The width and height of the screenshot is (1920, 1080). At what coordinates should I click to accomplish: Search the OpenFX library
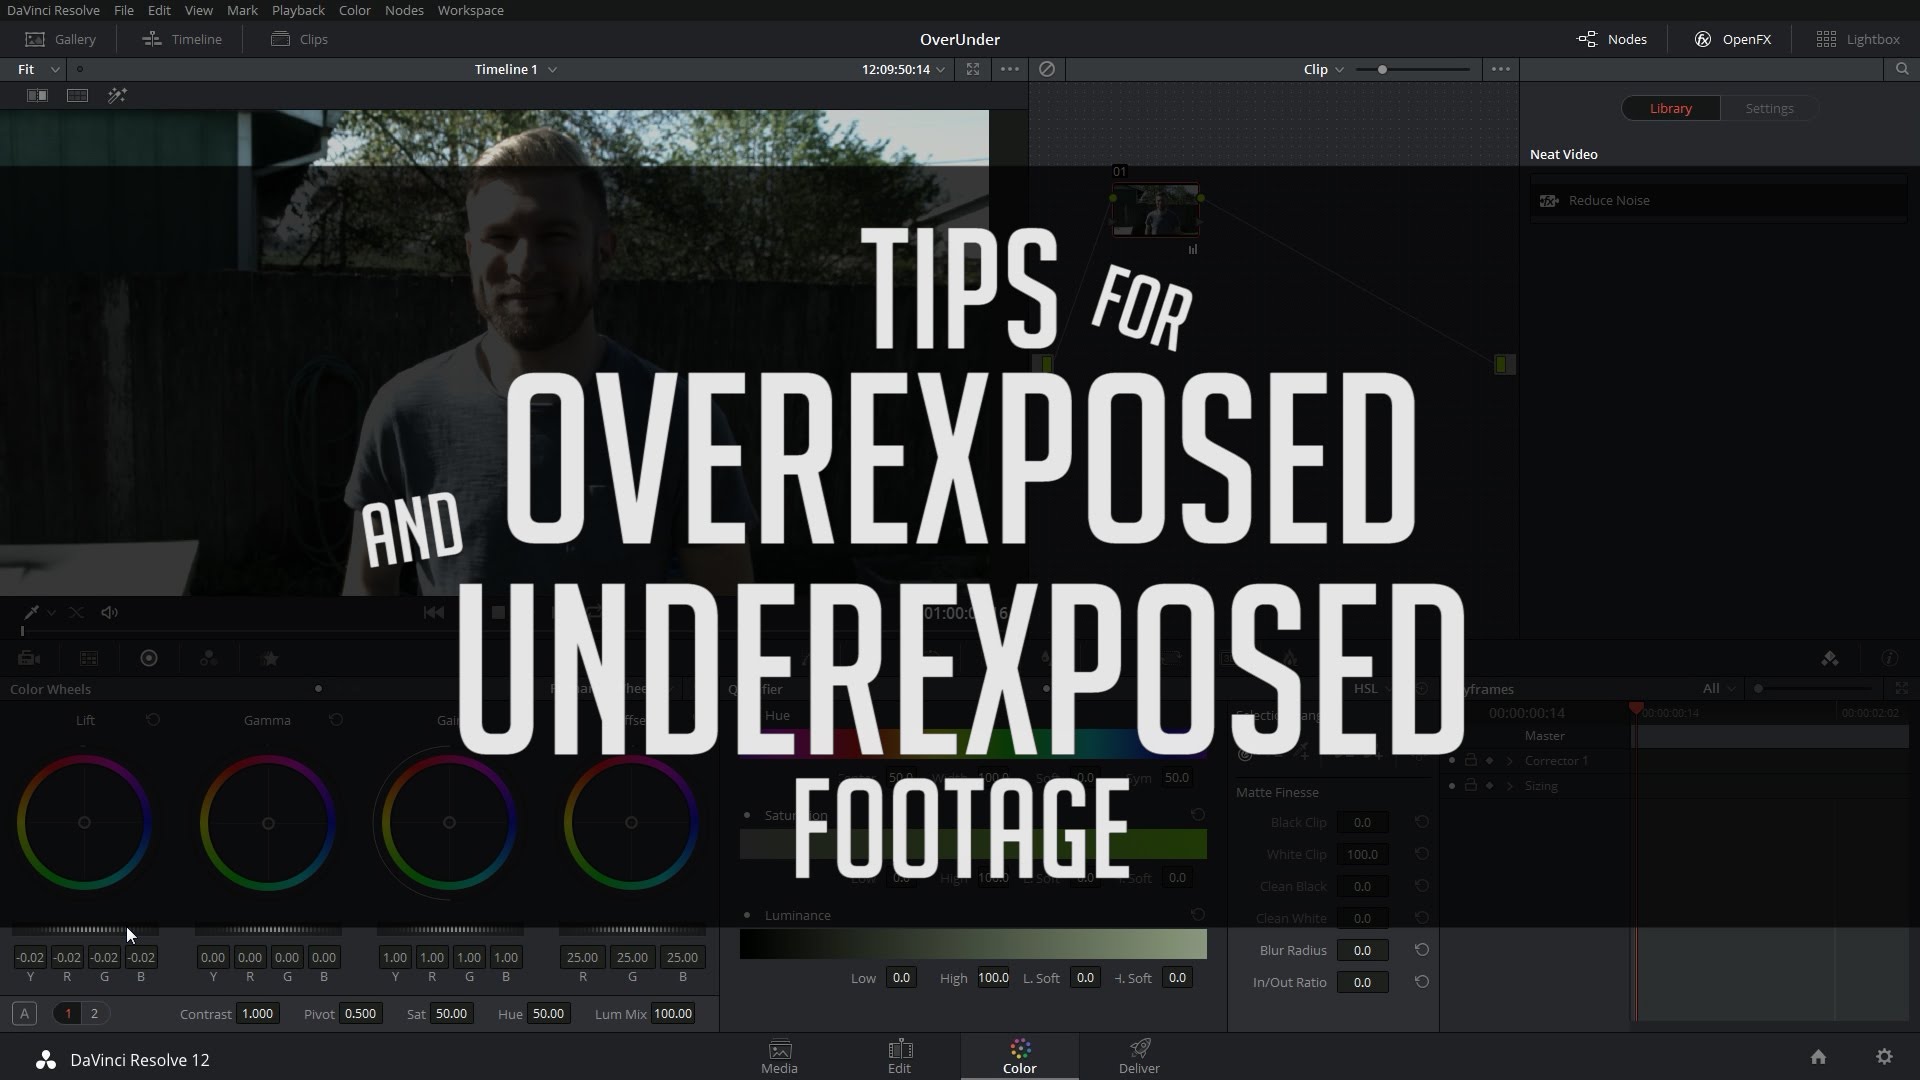tap(1902, 69)
